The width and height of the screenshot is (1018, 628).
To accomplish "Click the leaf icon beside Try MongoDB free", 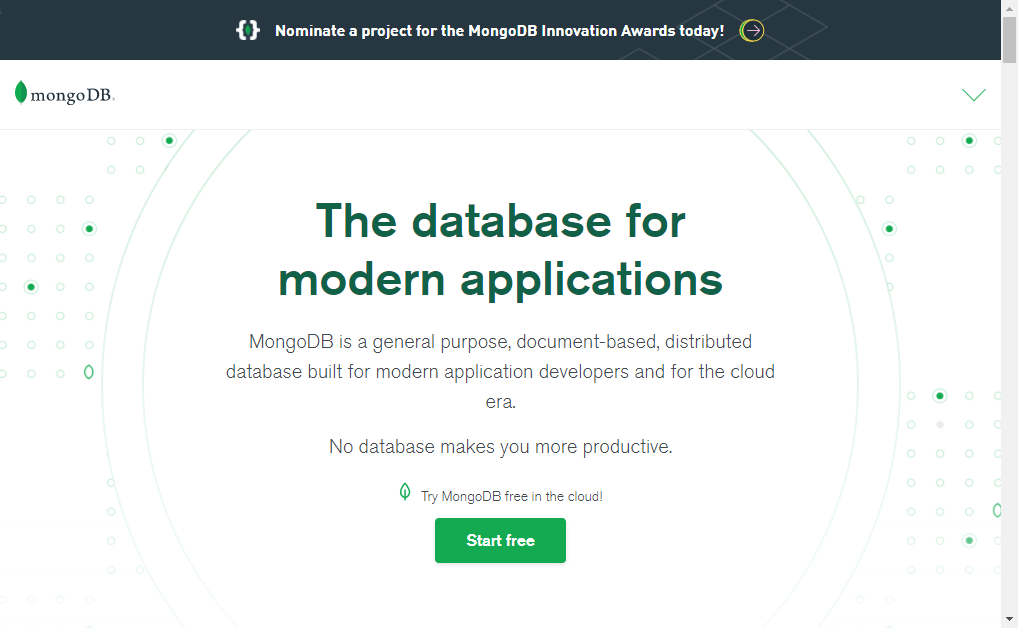I will [404, 492].
